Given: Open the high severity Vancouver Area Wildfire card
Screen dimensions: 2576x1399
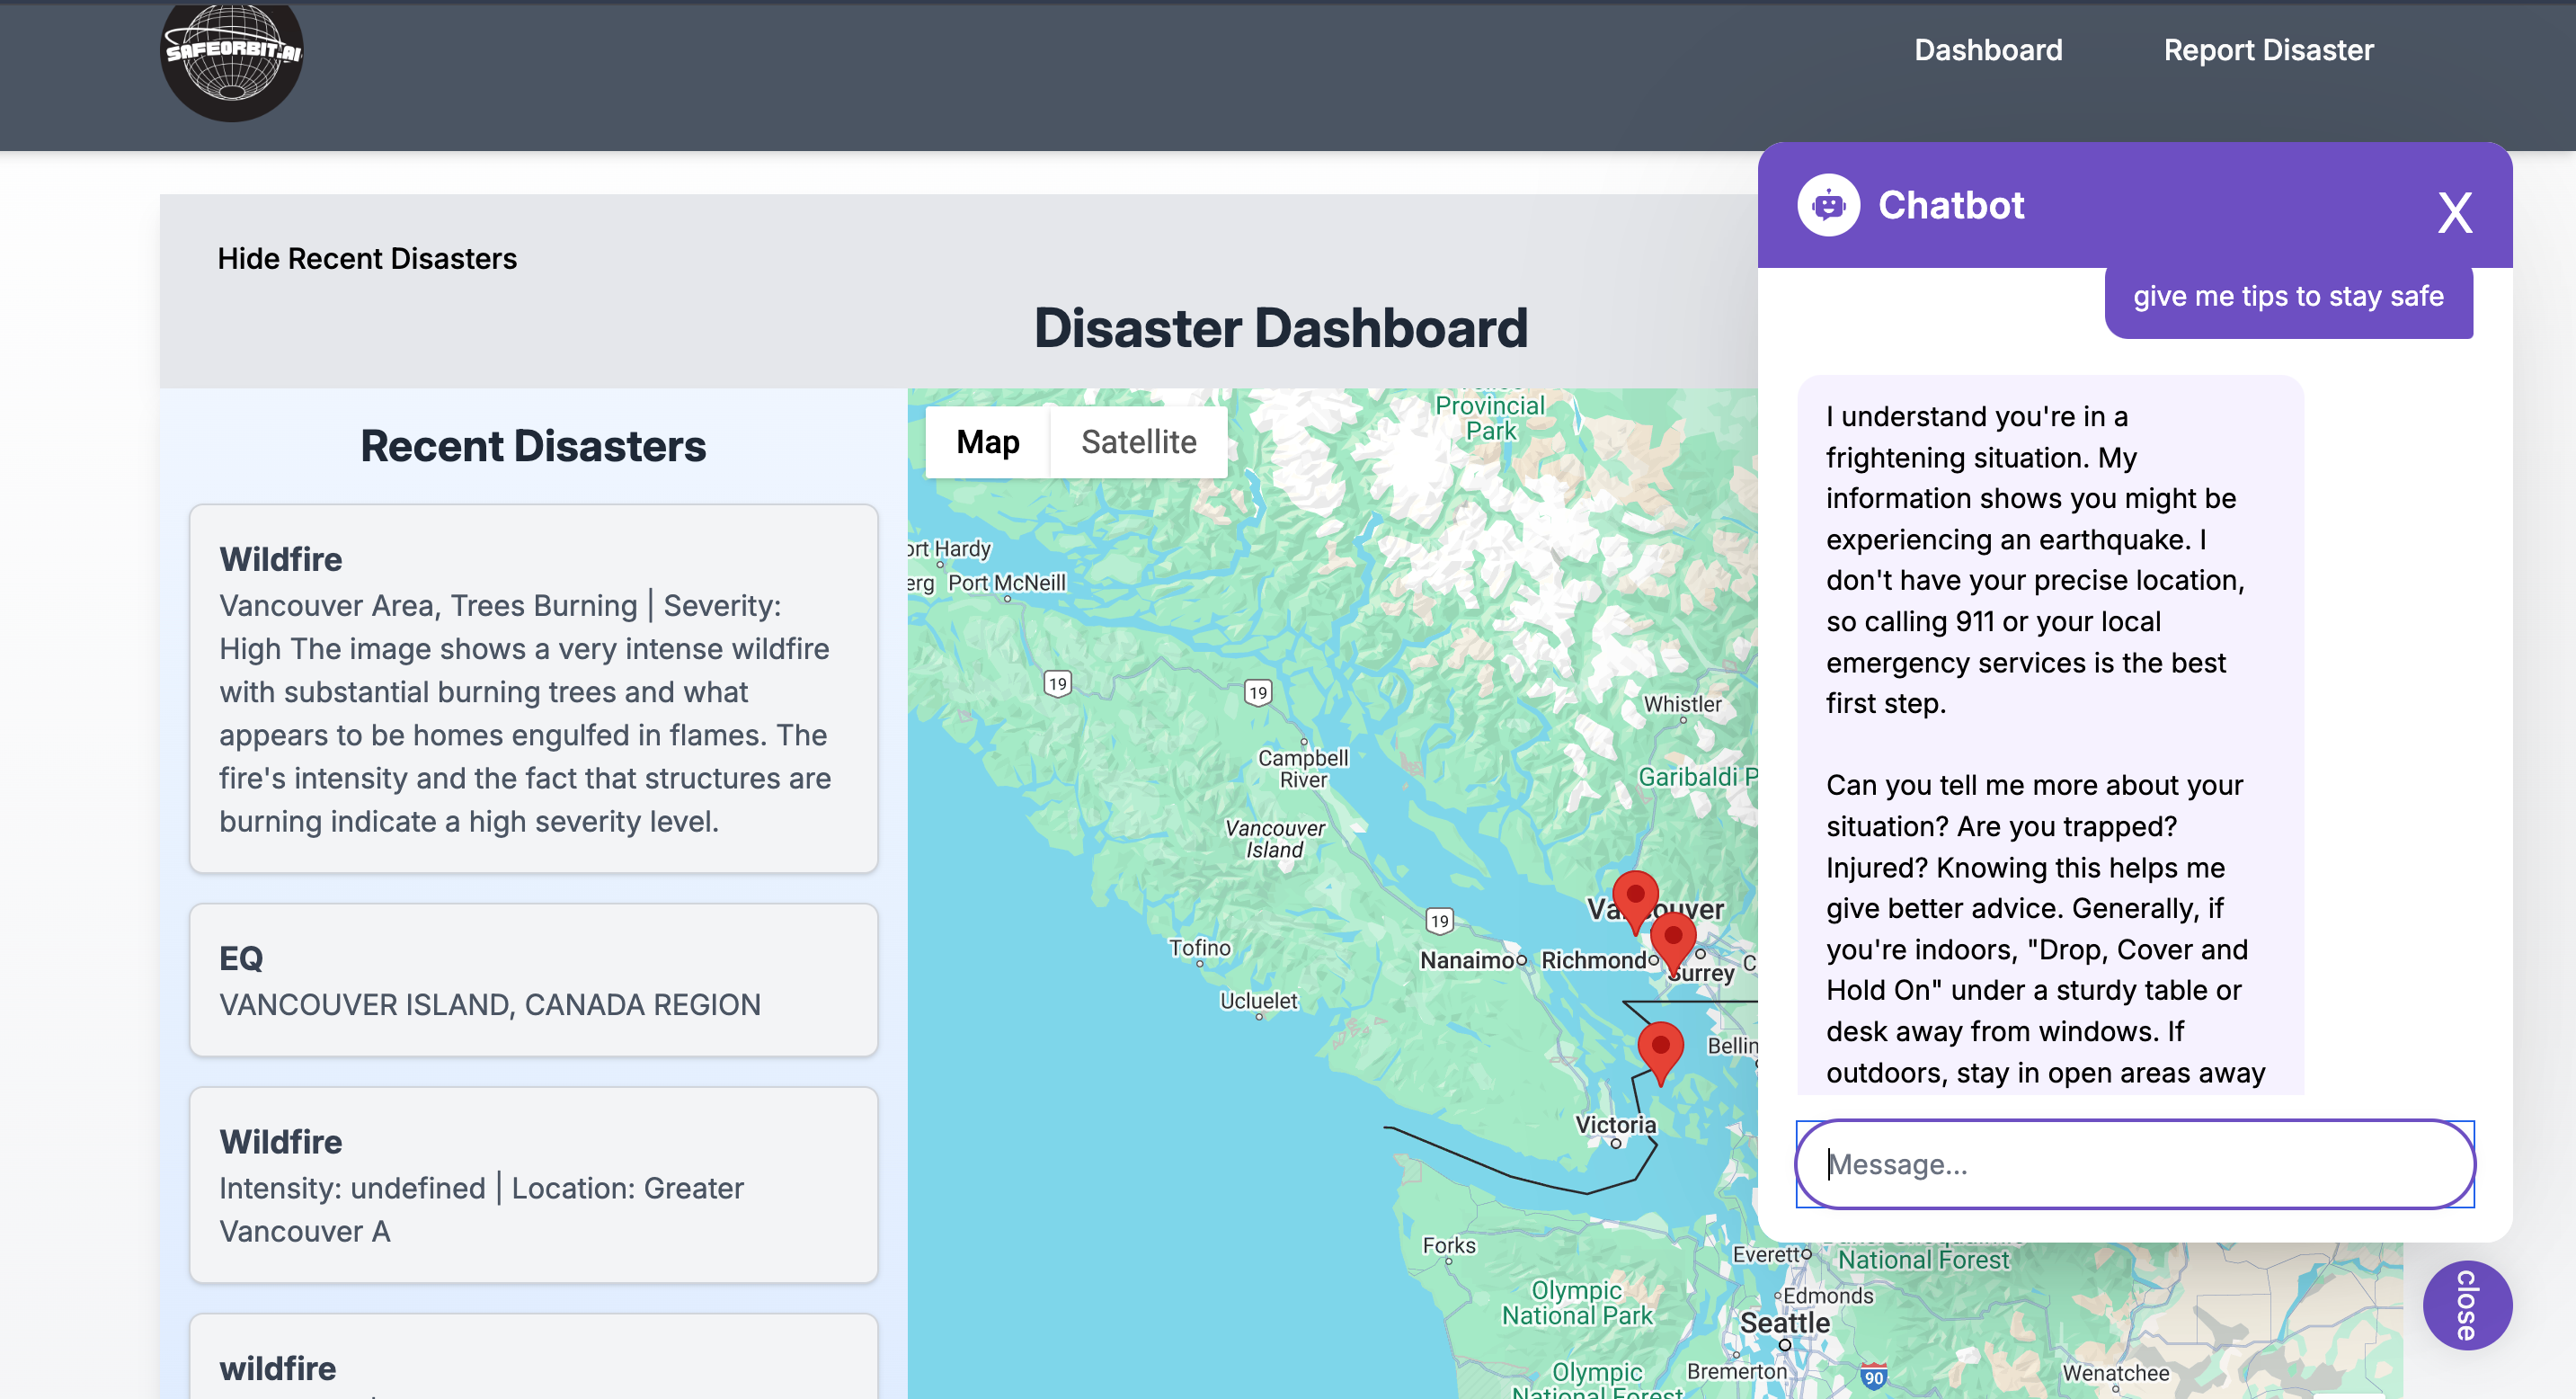Looking at the screenshot, I should 533,688.
